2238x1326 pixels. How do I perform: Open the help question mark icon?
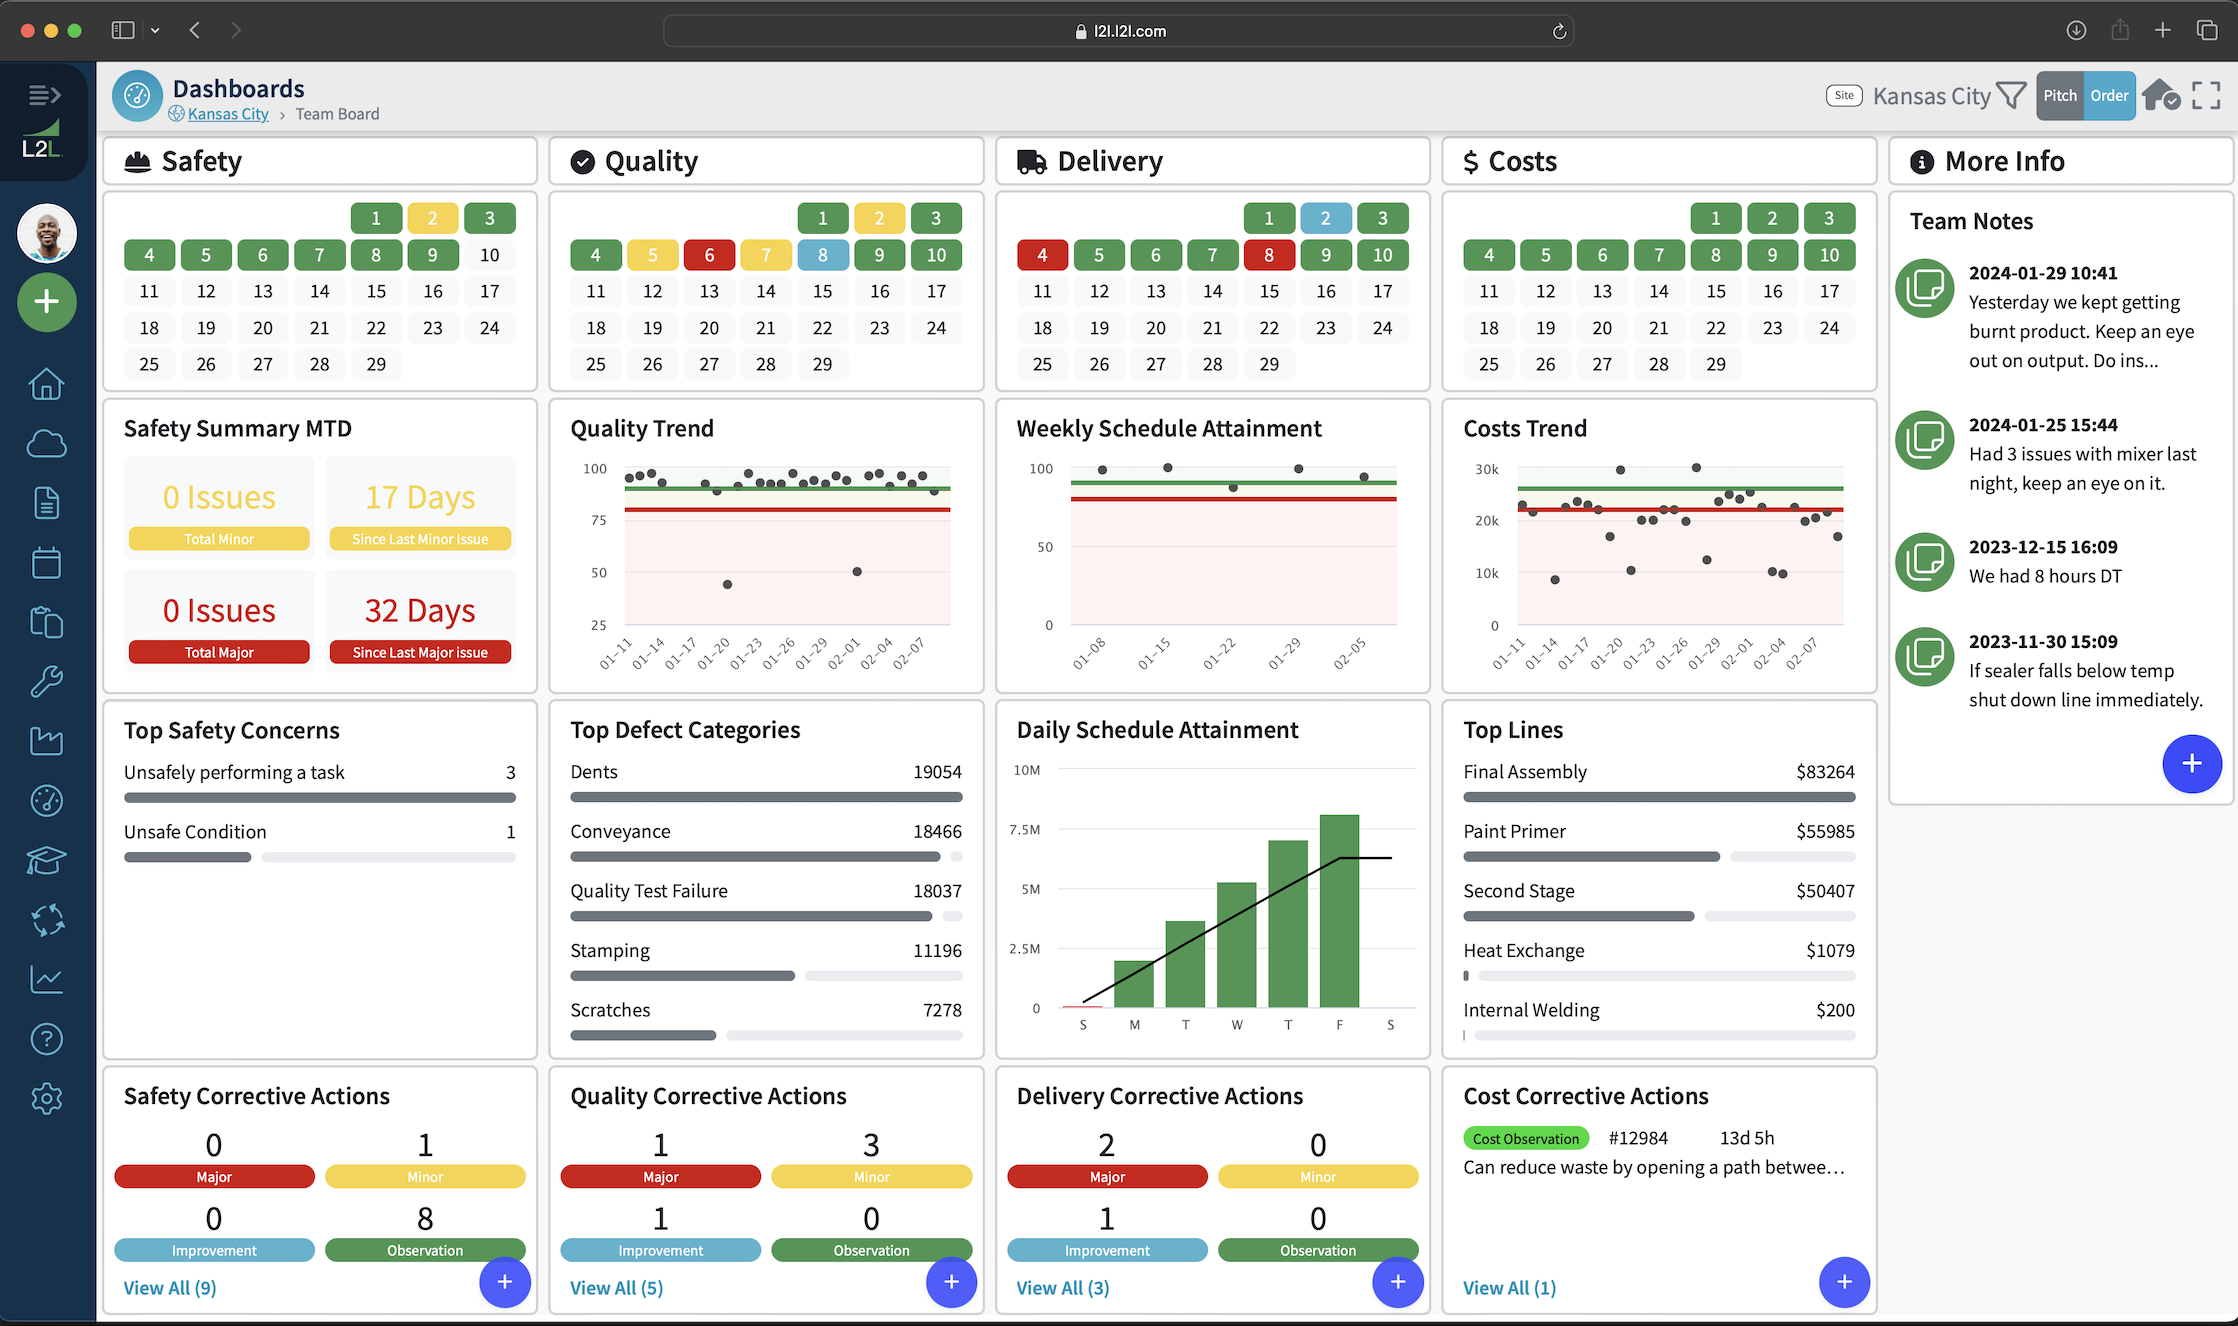click(x=46, y=1039)
